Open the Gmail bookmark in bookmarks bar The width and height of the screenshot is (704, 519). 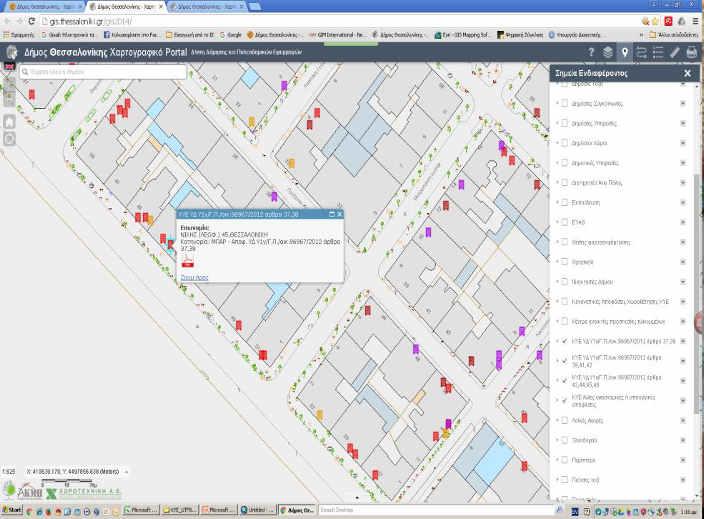pyautogui.click(x=68, y=35)
